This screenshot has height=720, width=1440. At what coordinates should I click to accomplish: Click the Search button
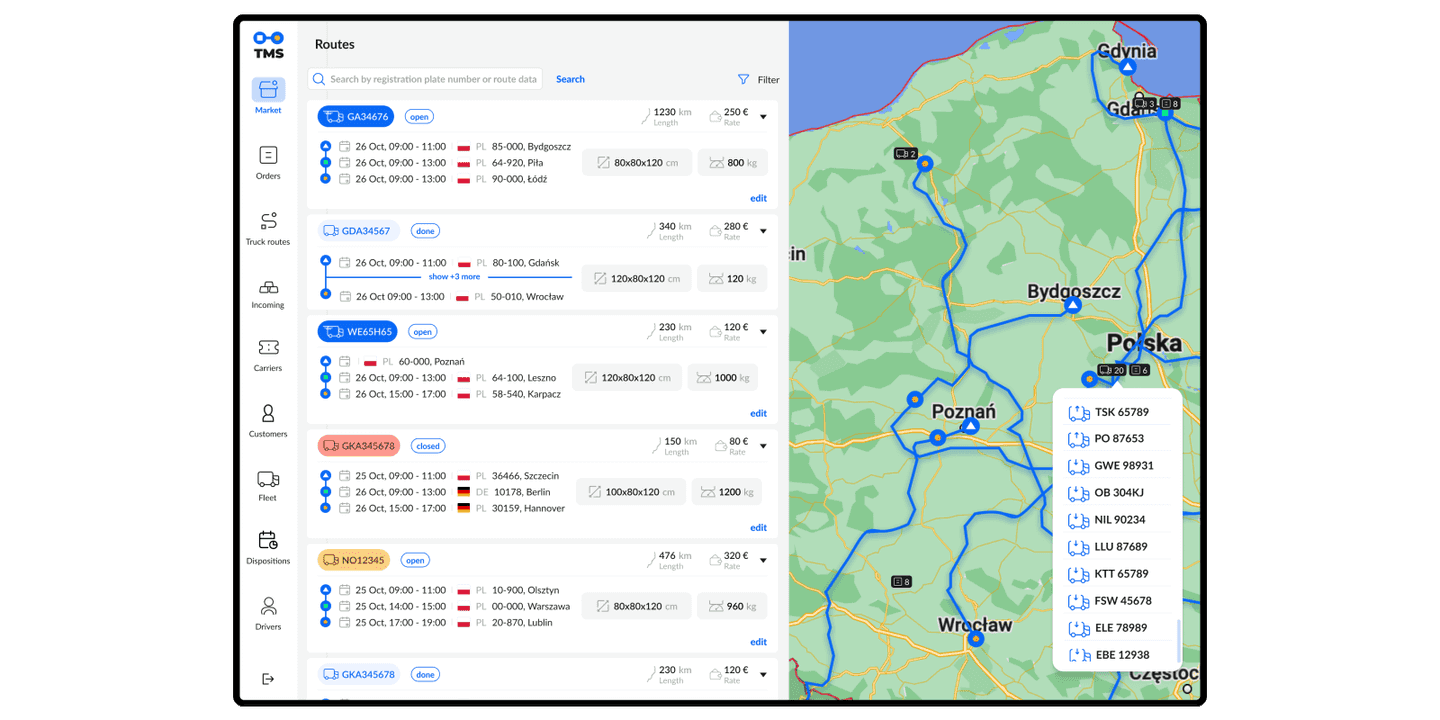tap(570, 79)
